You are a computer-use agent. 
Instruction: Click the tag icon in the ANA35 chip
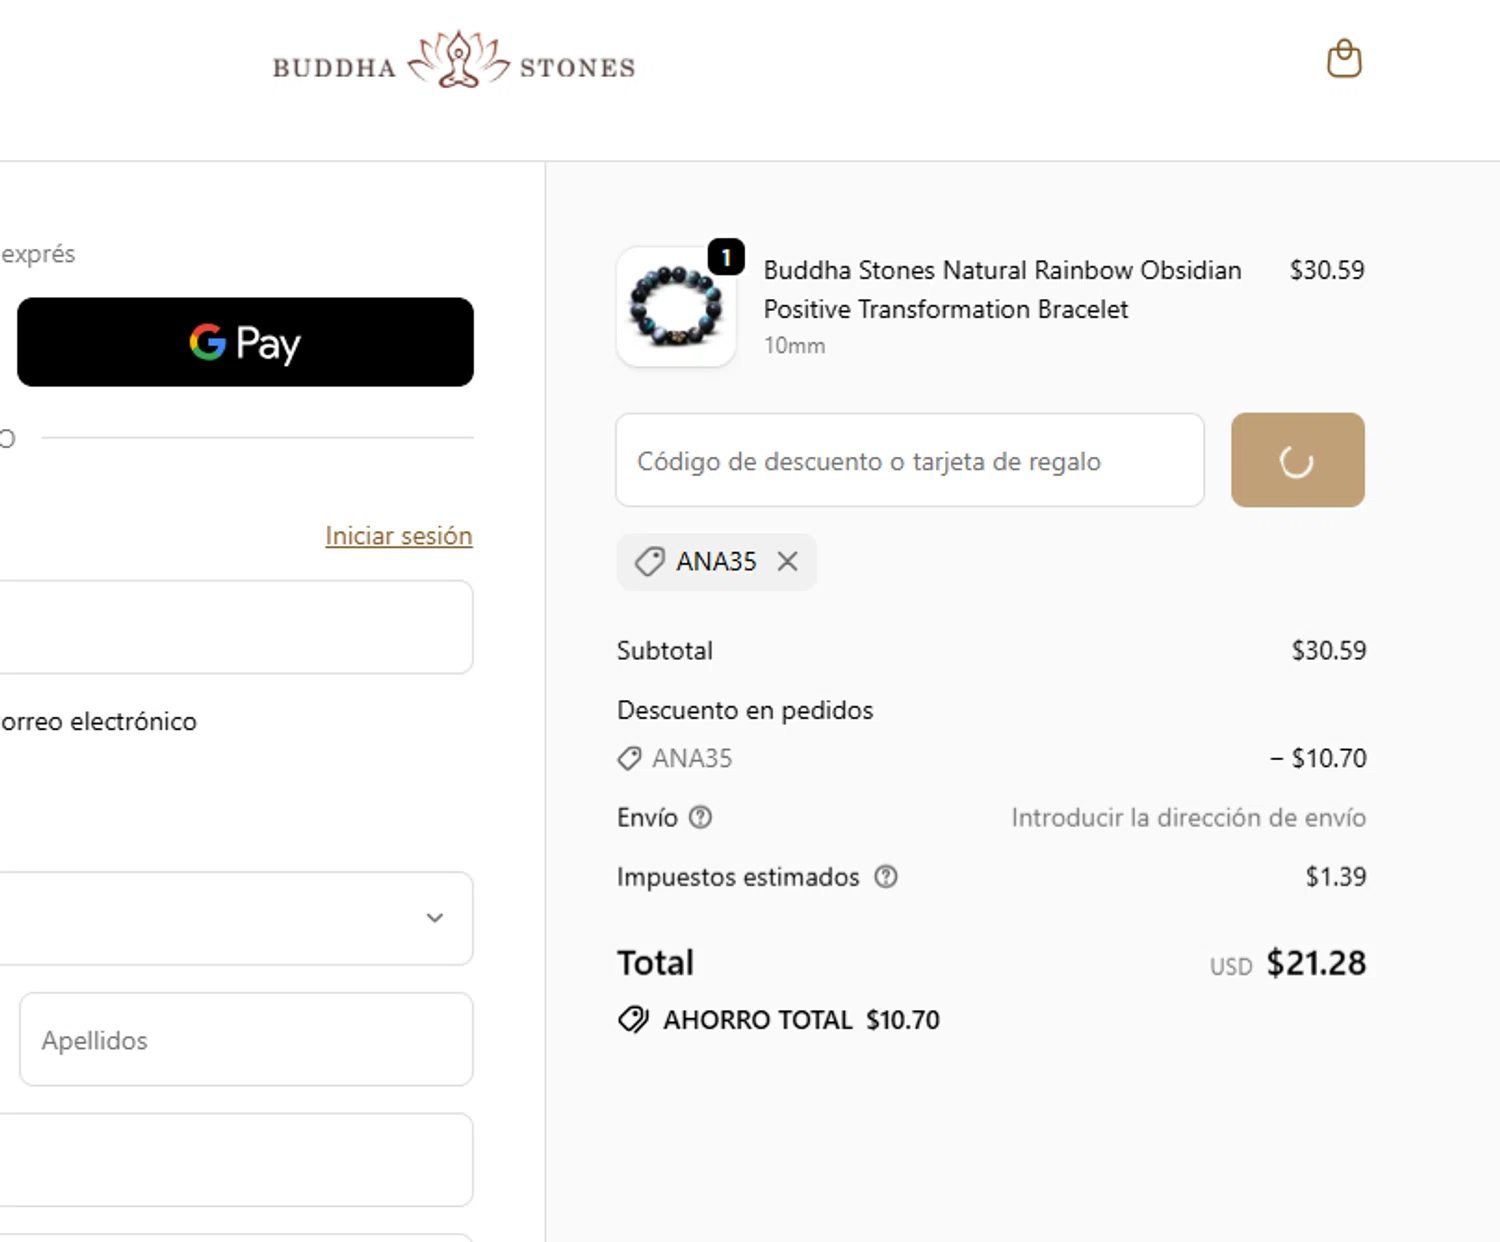click(x=650, y=562)
